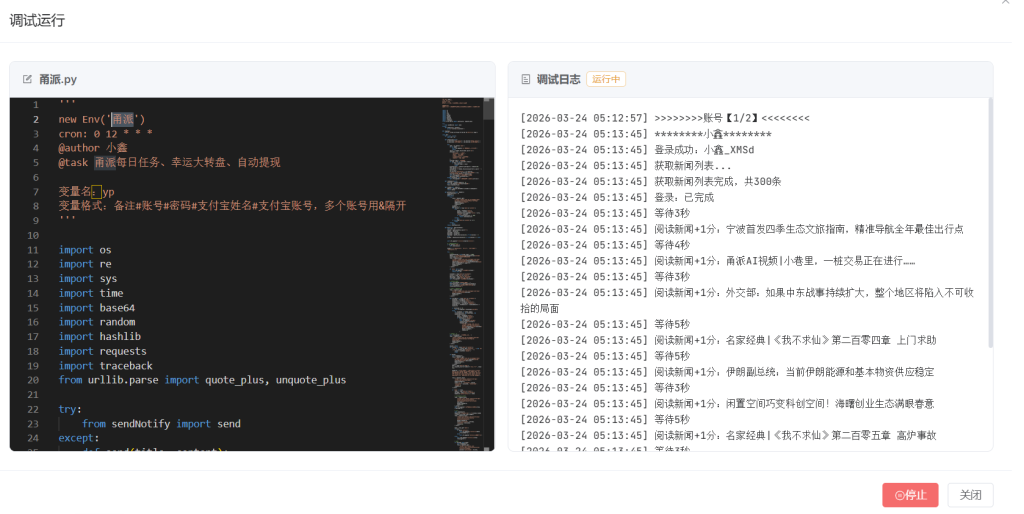1024x514 pixels.
Task: Click the 关闭 button
Action: coord(970,495)
